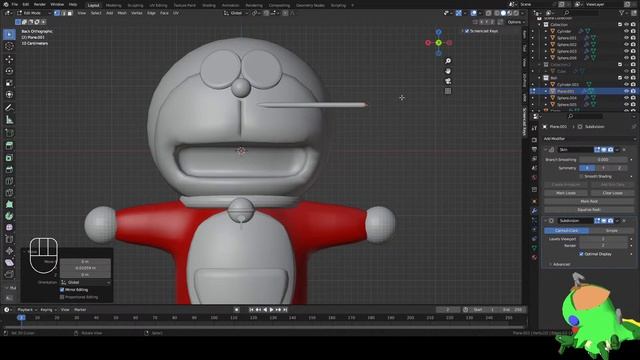Screen dimensions: 640x360
Task: Select the Select Box tool
Action: 9,34
